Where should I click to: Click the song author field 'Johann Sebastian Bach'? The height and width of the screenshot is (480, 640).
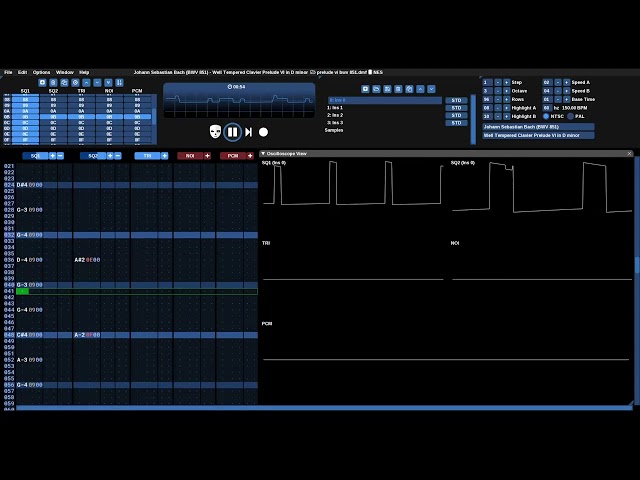pyautogui.click(x=538, y=127)
